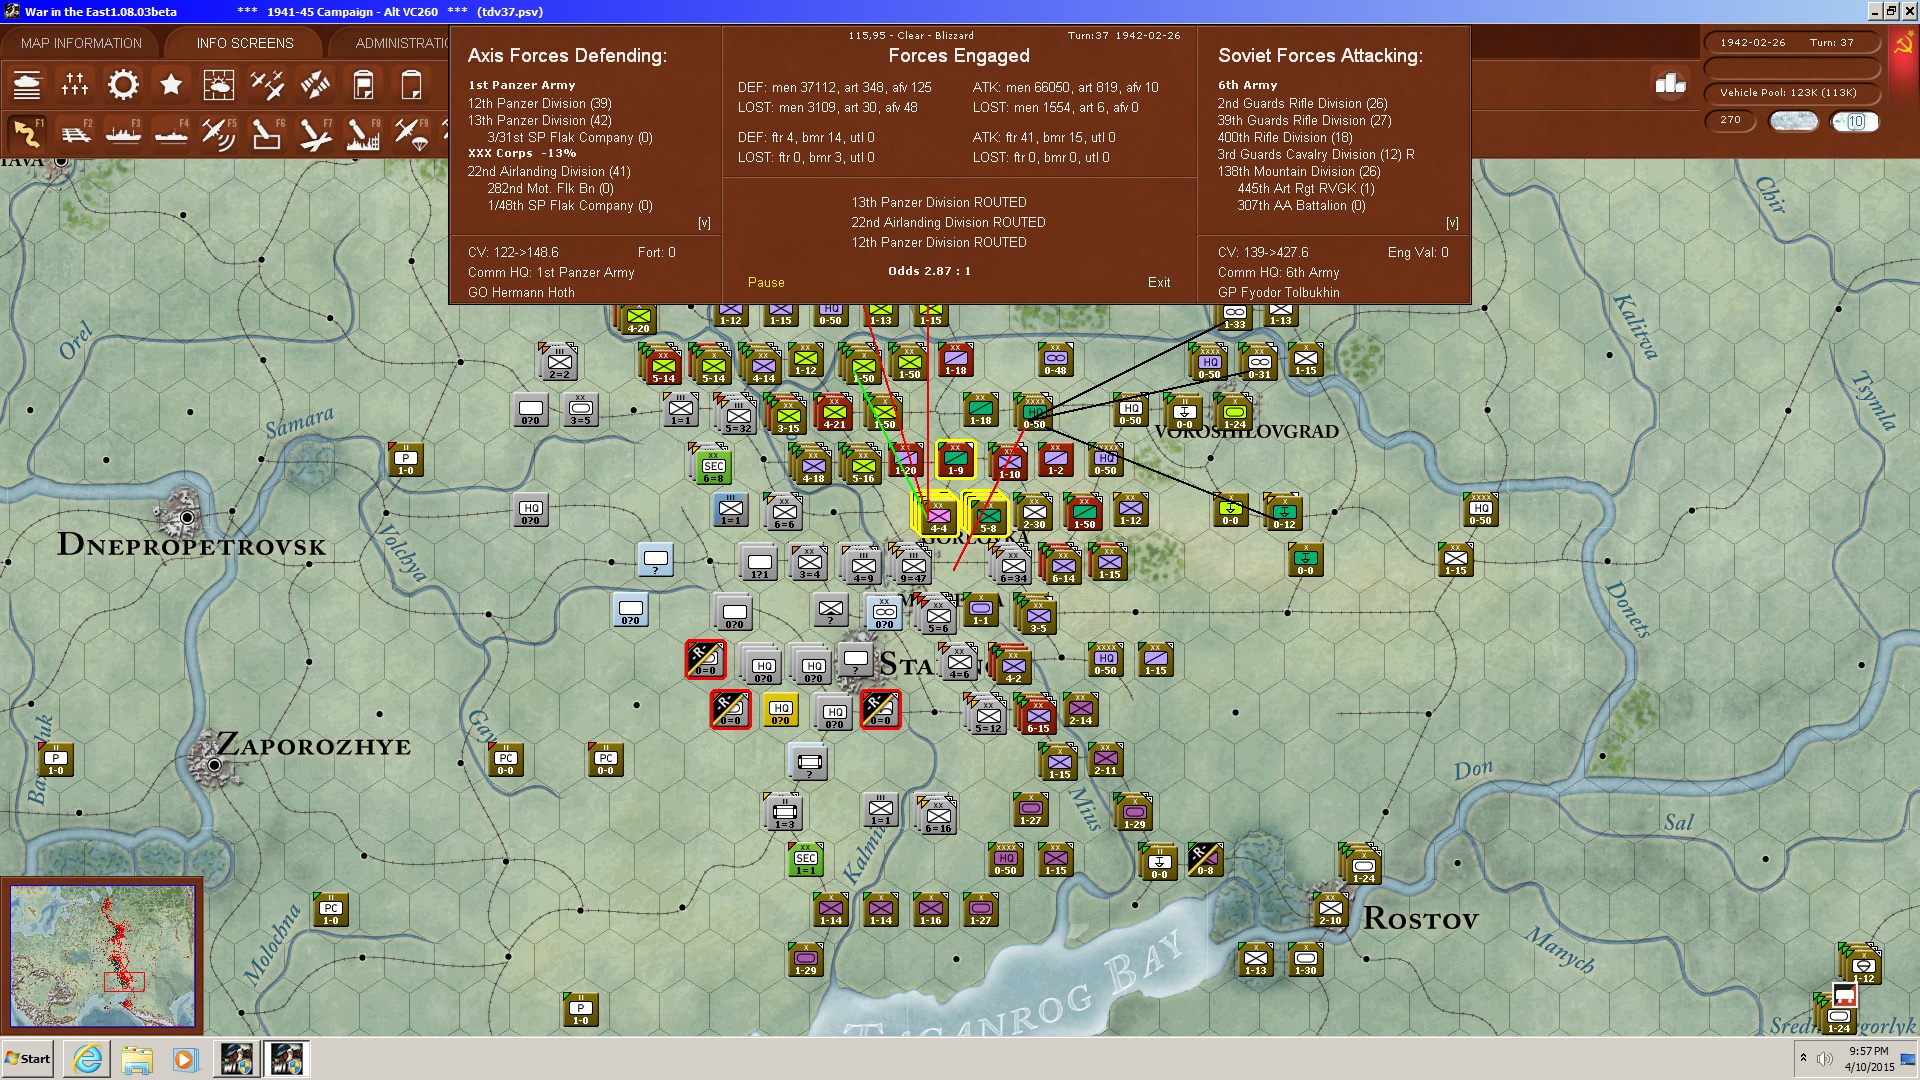Click the Dnepropetrovsk city marker
Screen dimensions: 1920x1080
[187, 516]
